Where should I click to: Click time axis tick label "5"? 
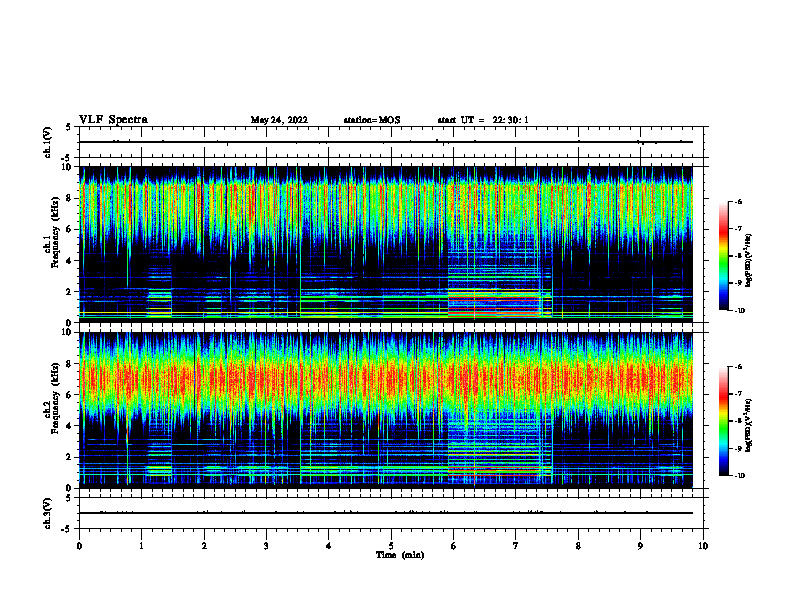click(x=391, y=546)
